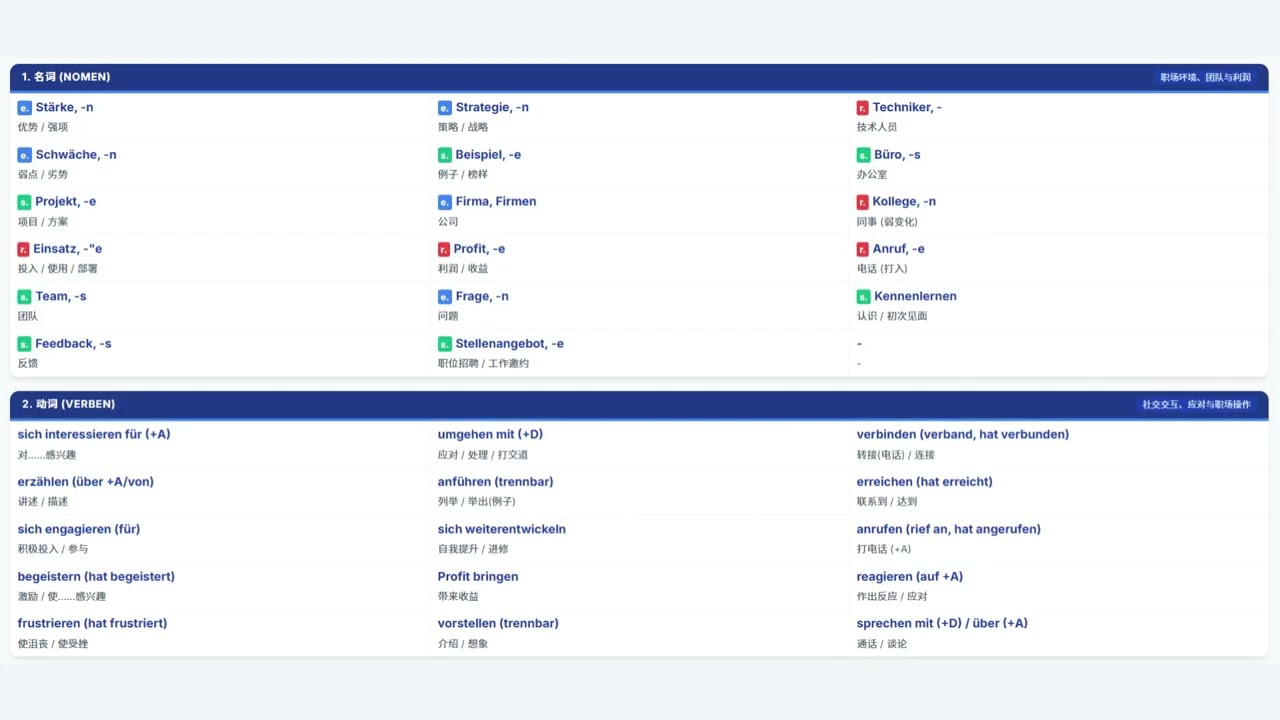Click the verb anführen (trennbar)
This screenshot has width=1280, height=720.
click(x=495, y=482)
